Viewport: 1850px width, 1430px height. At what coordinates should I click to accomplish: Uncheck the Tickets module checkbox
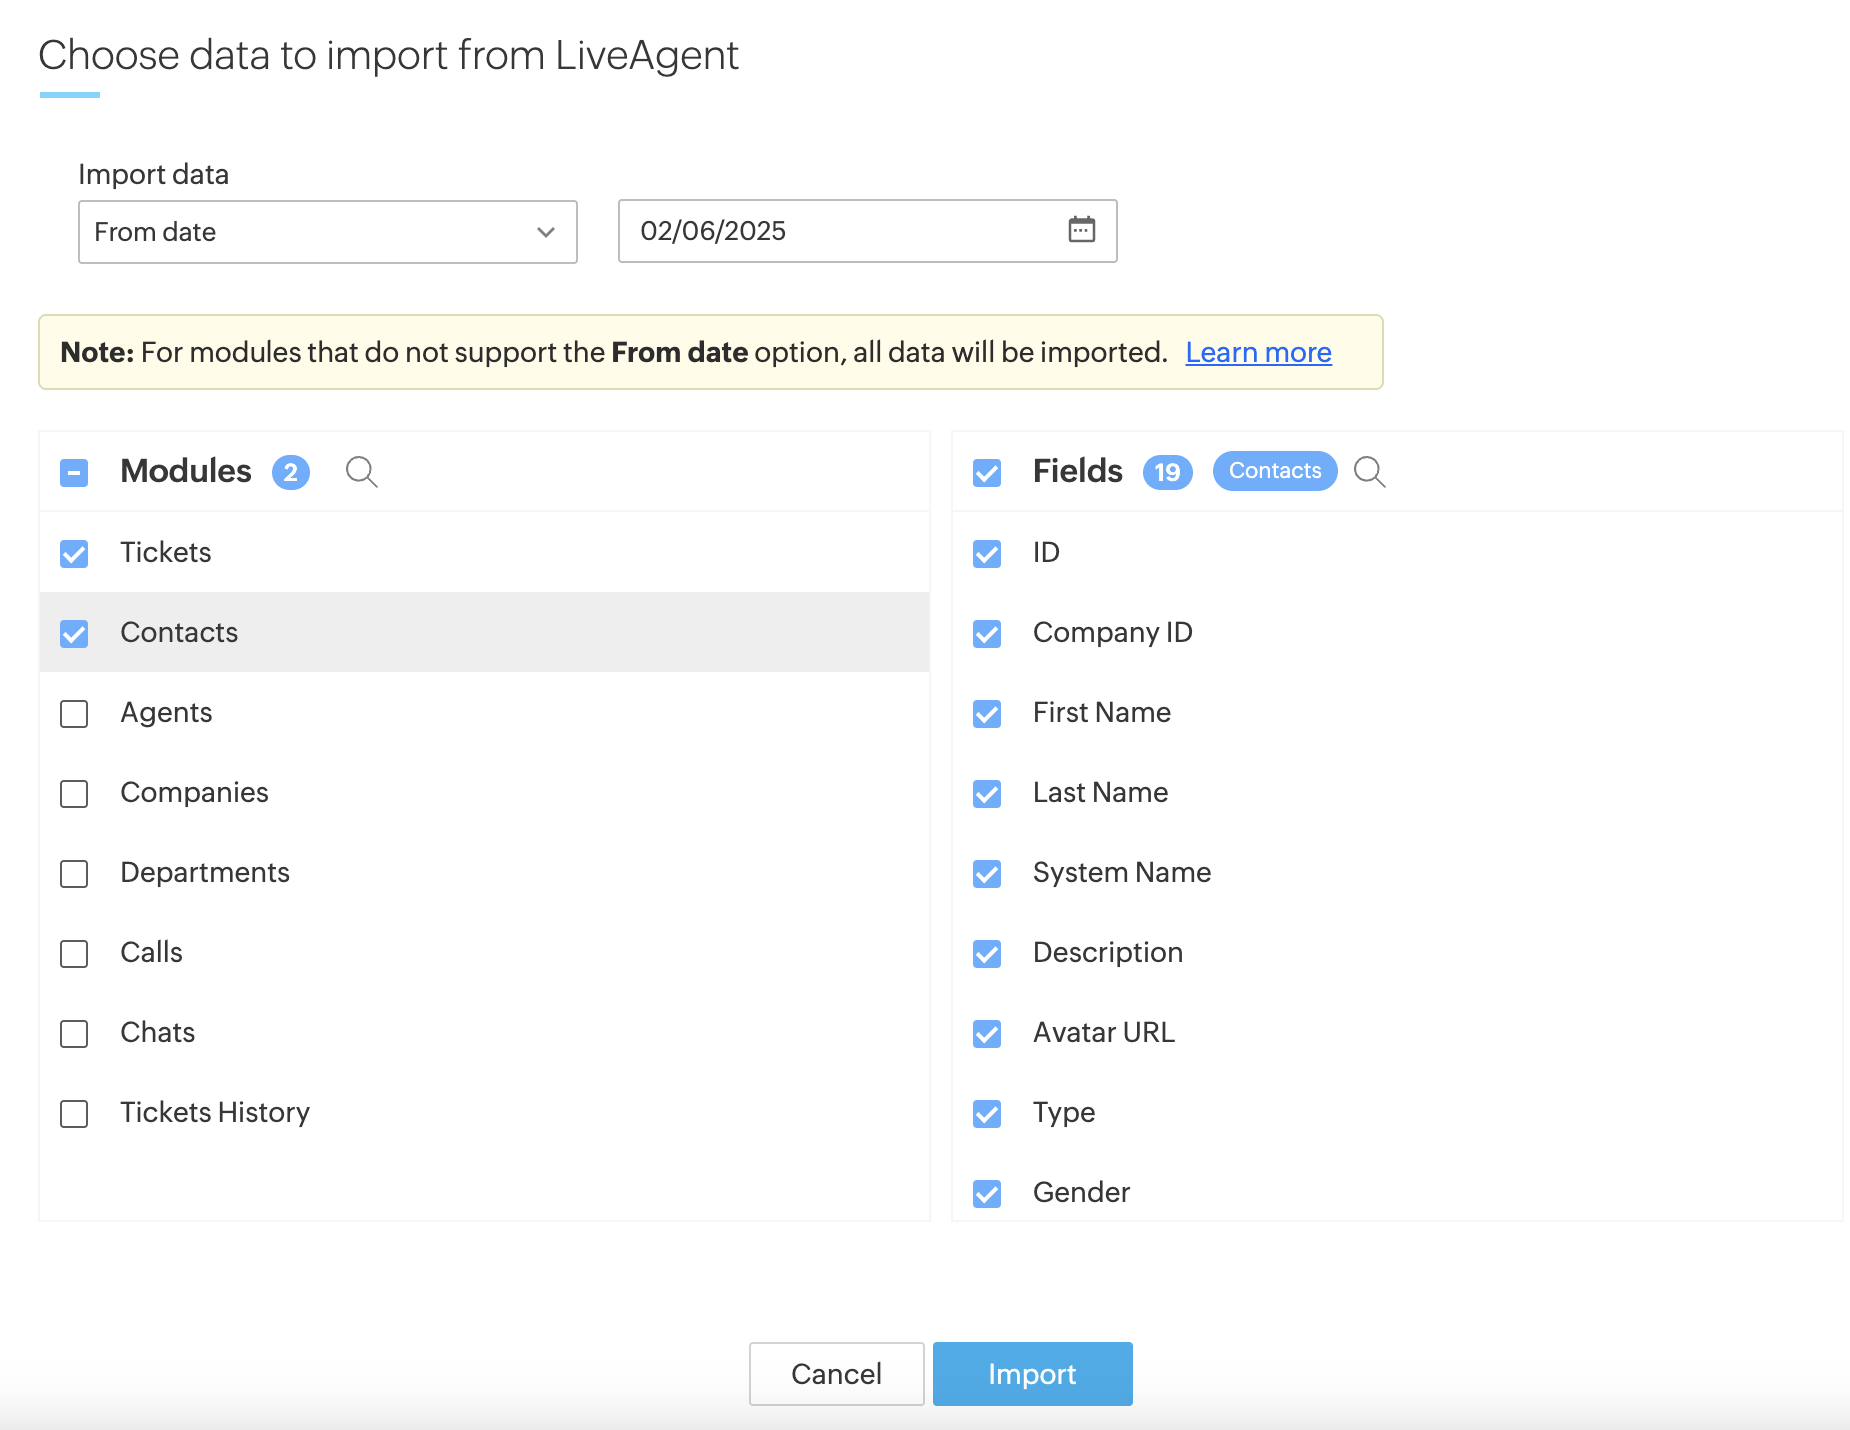click(x=74, y=553)
